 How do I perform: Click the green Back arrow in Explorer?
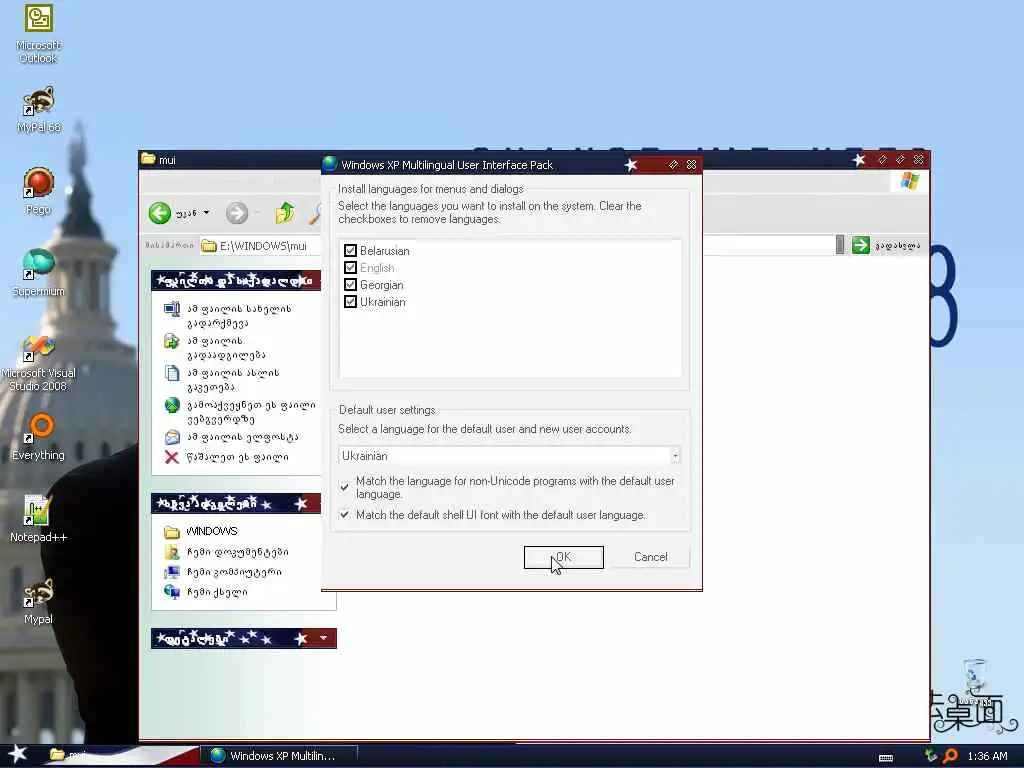pos(159,213)
